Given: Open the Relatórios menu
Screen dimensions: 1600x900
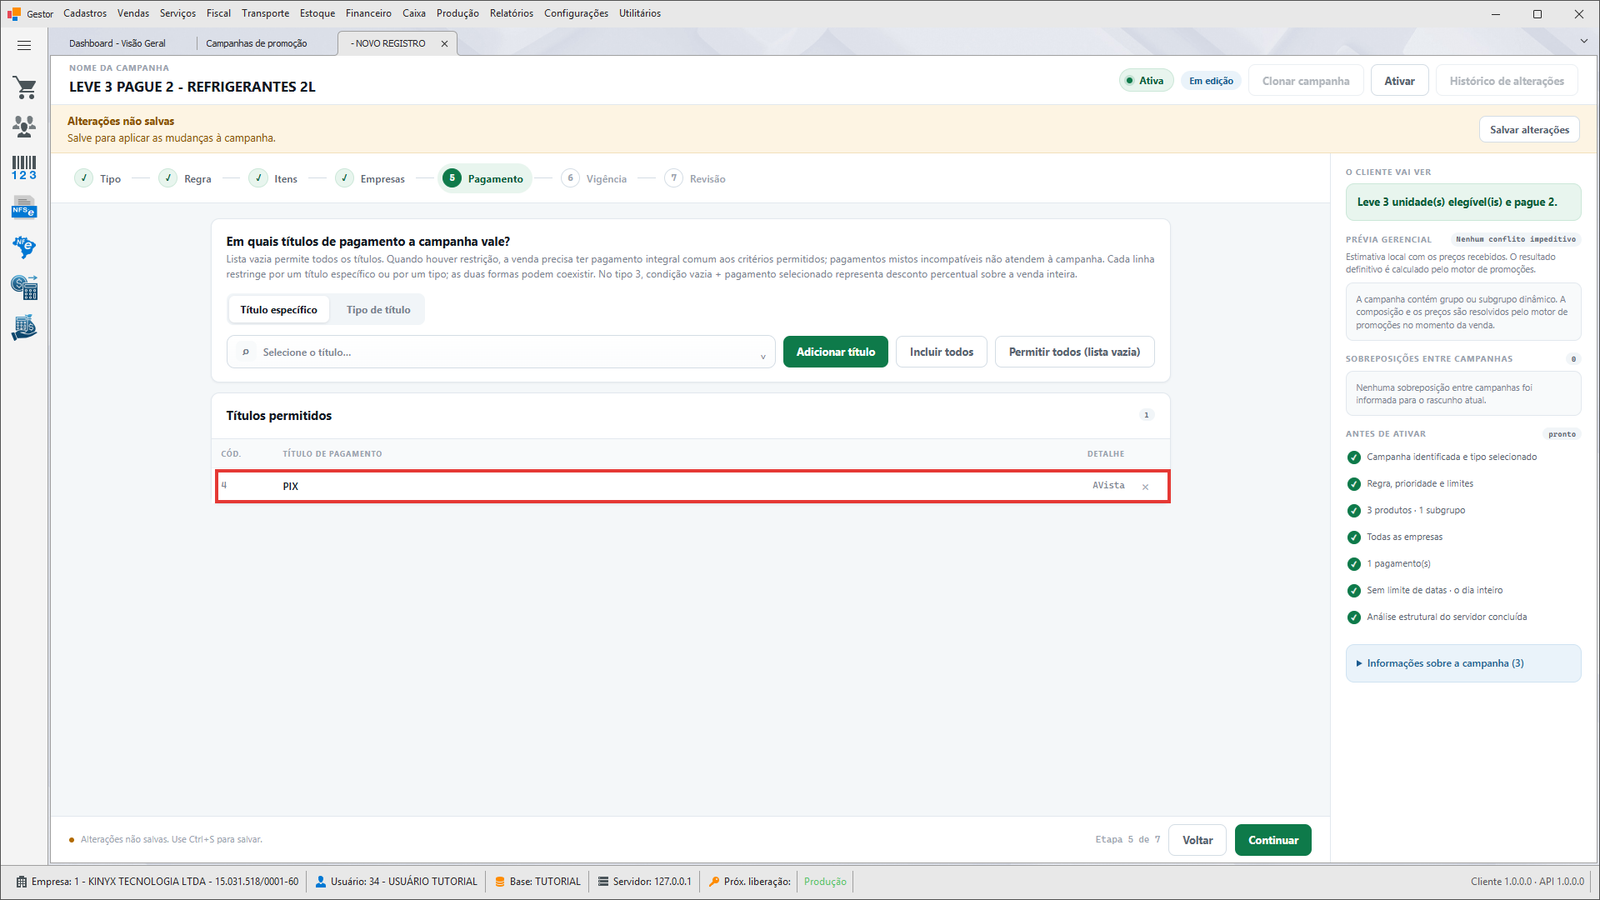Looking at the screenshot, I should point(511,13).
